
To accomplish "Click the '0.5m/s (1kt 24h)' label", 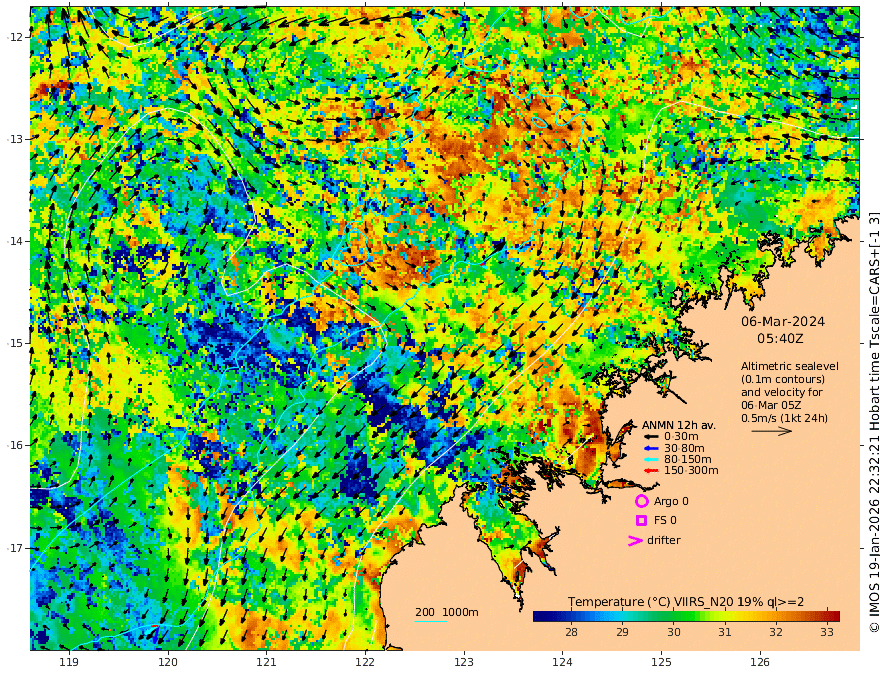I will click(x=784, y=418).
